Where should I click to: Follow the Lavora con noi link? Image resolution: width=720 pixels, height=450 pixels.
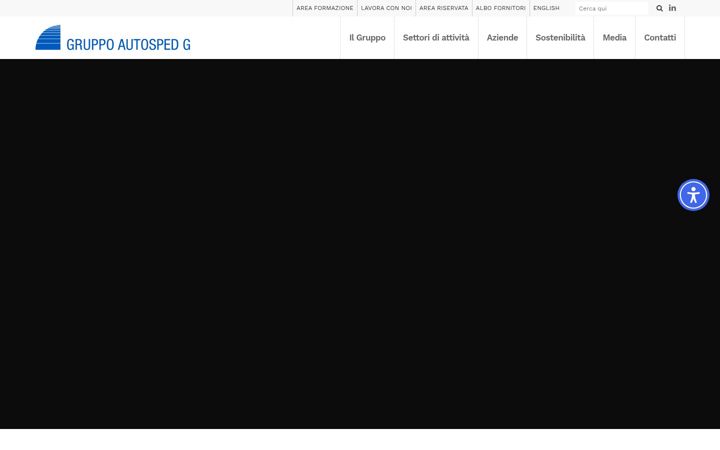(x=386, y=8)
